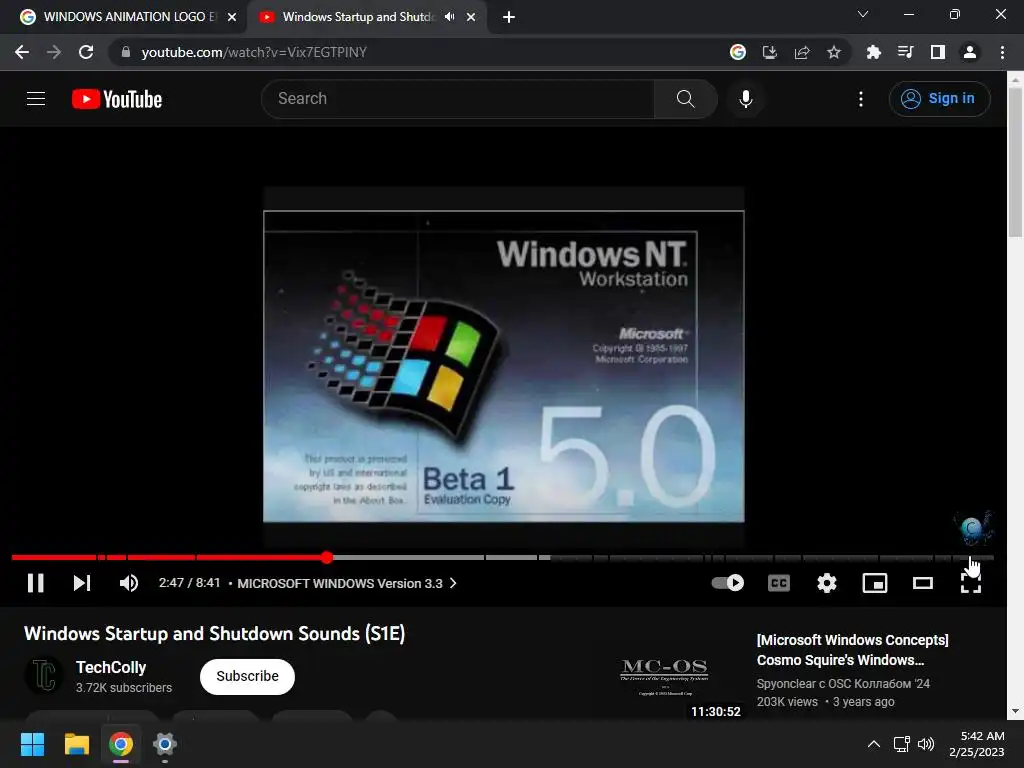The height and width of the screenshot is (768, 1024).
Task: Open miniplayer mode
Action: point(874,583)
